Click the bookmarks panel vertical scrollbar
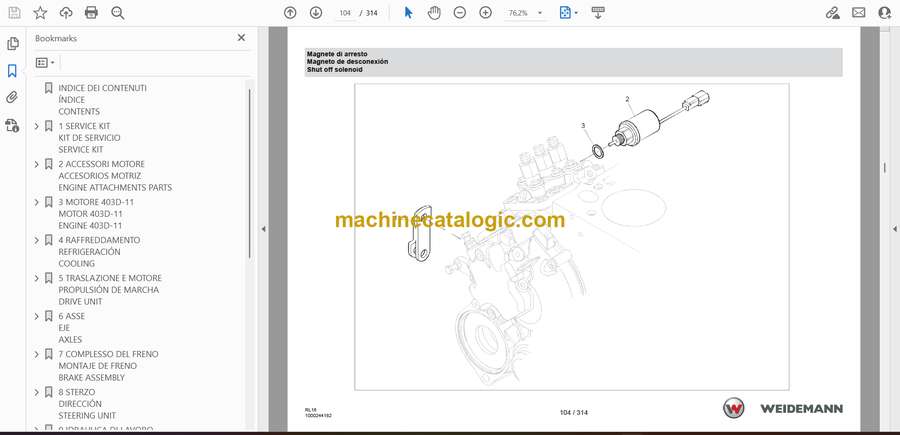The width and height of the screenshot is (900, 435). [249, 172]
